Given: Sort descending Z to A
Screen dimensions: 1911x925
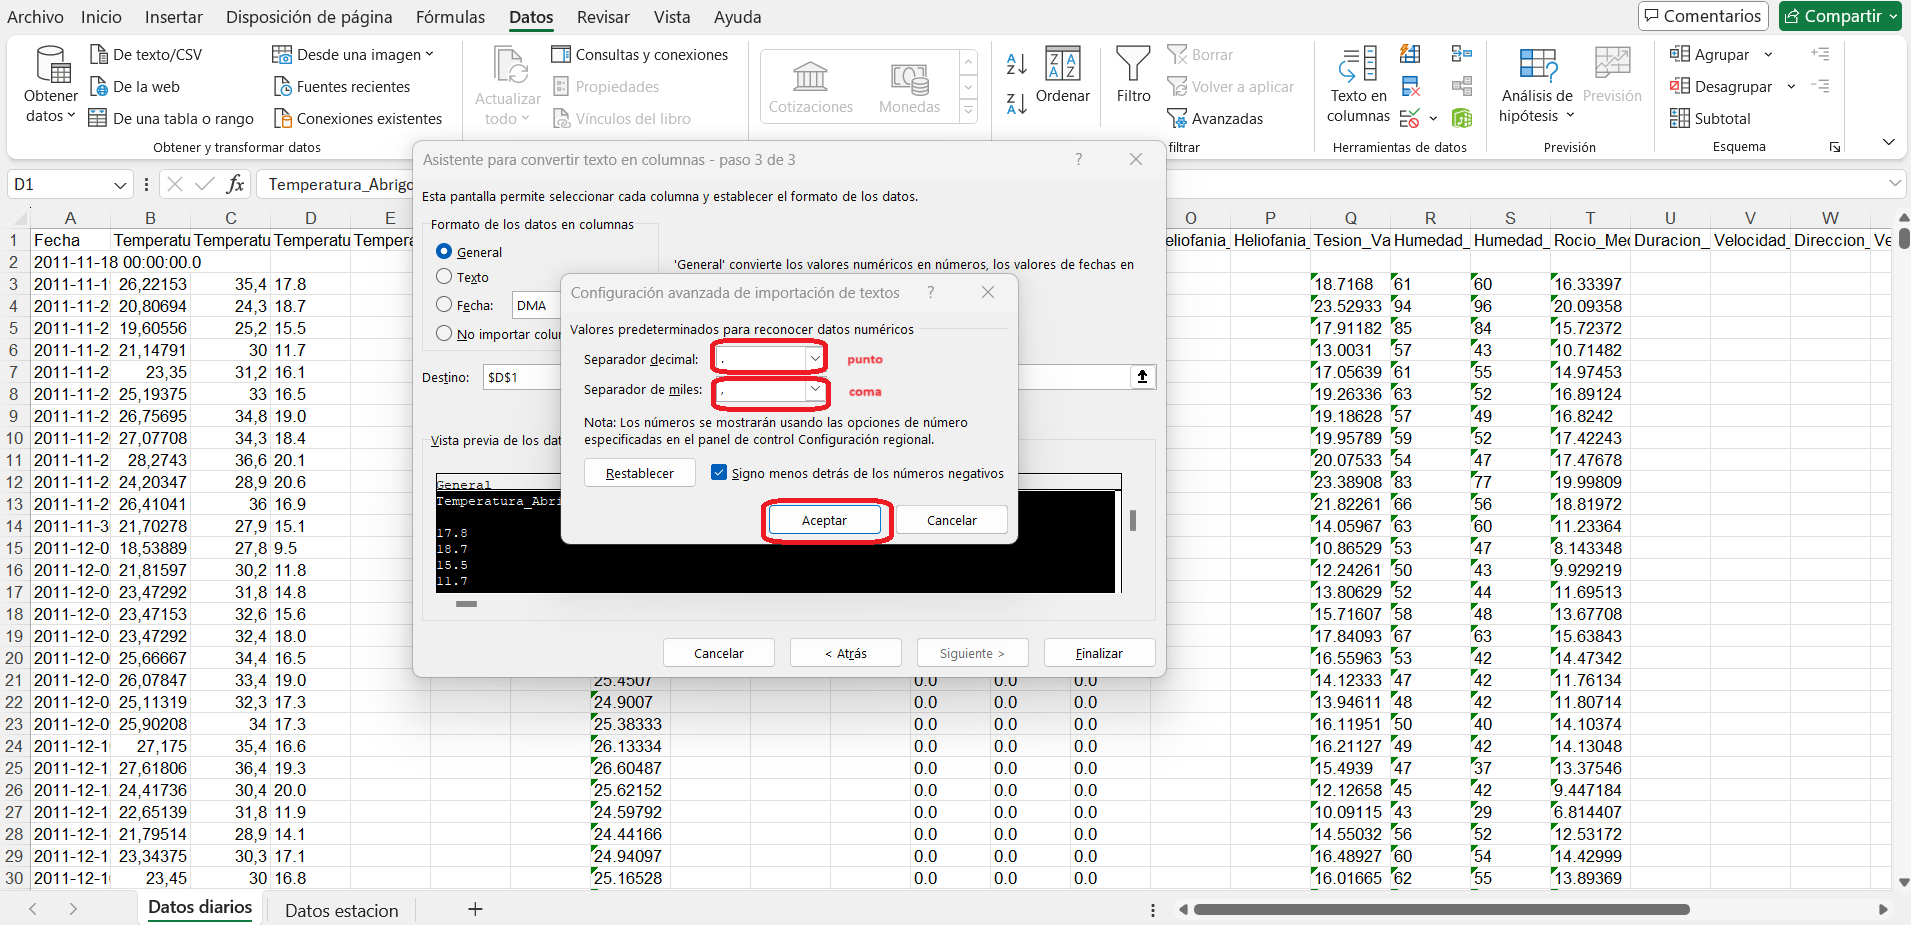Looking at the screenshot, I should (x=1016, y=103).
